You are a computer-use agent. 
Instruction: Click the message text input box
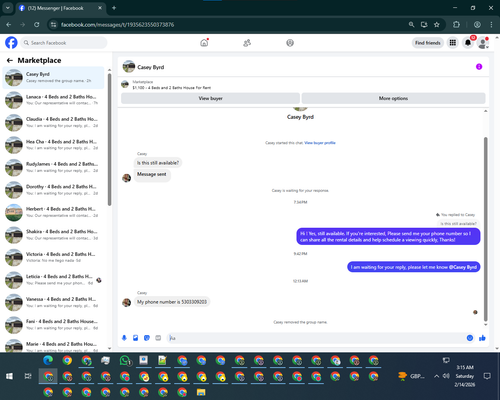(x=317, y=338)
